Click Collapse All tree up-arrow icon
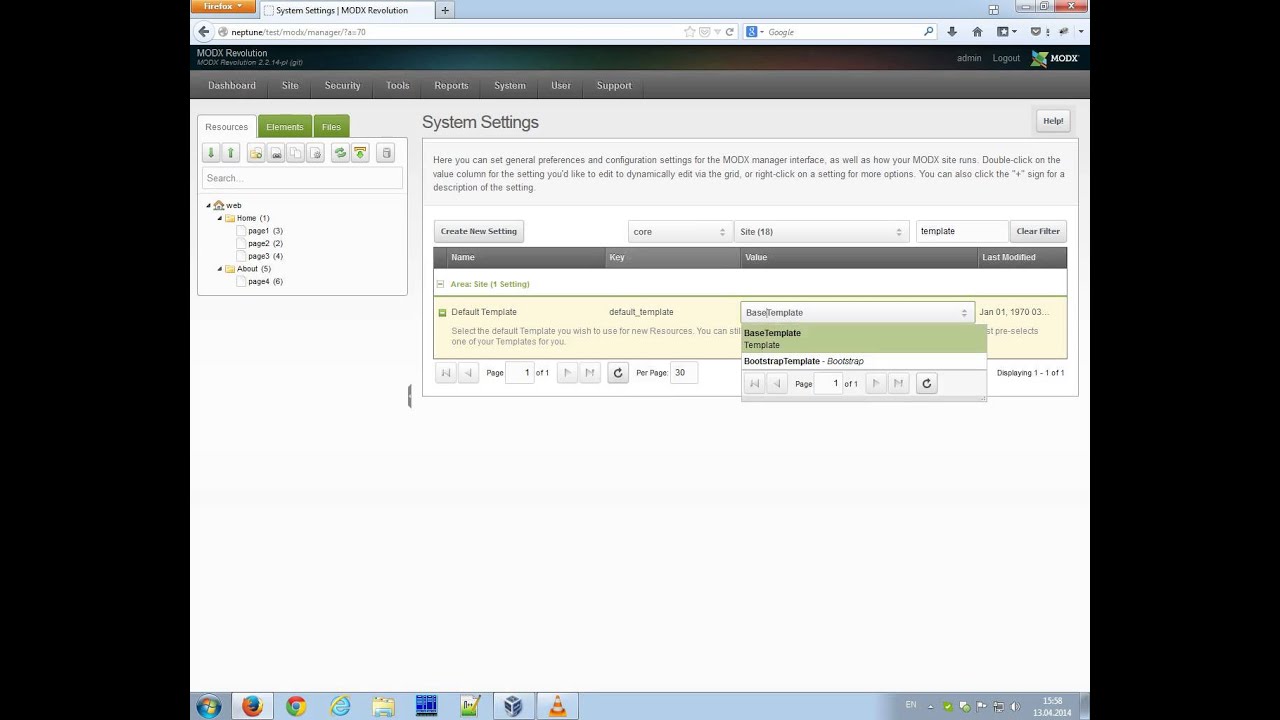Screen dimensions: 1280x720 click(x=231, y=153)
